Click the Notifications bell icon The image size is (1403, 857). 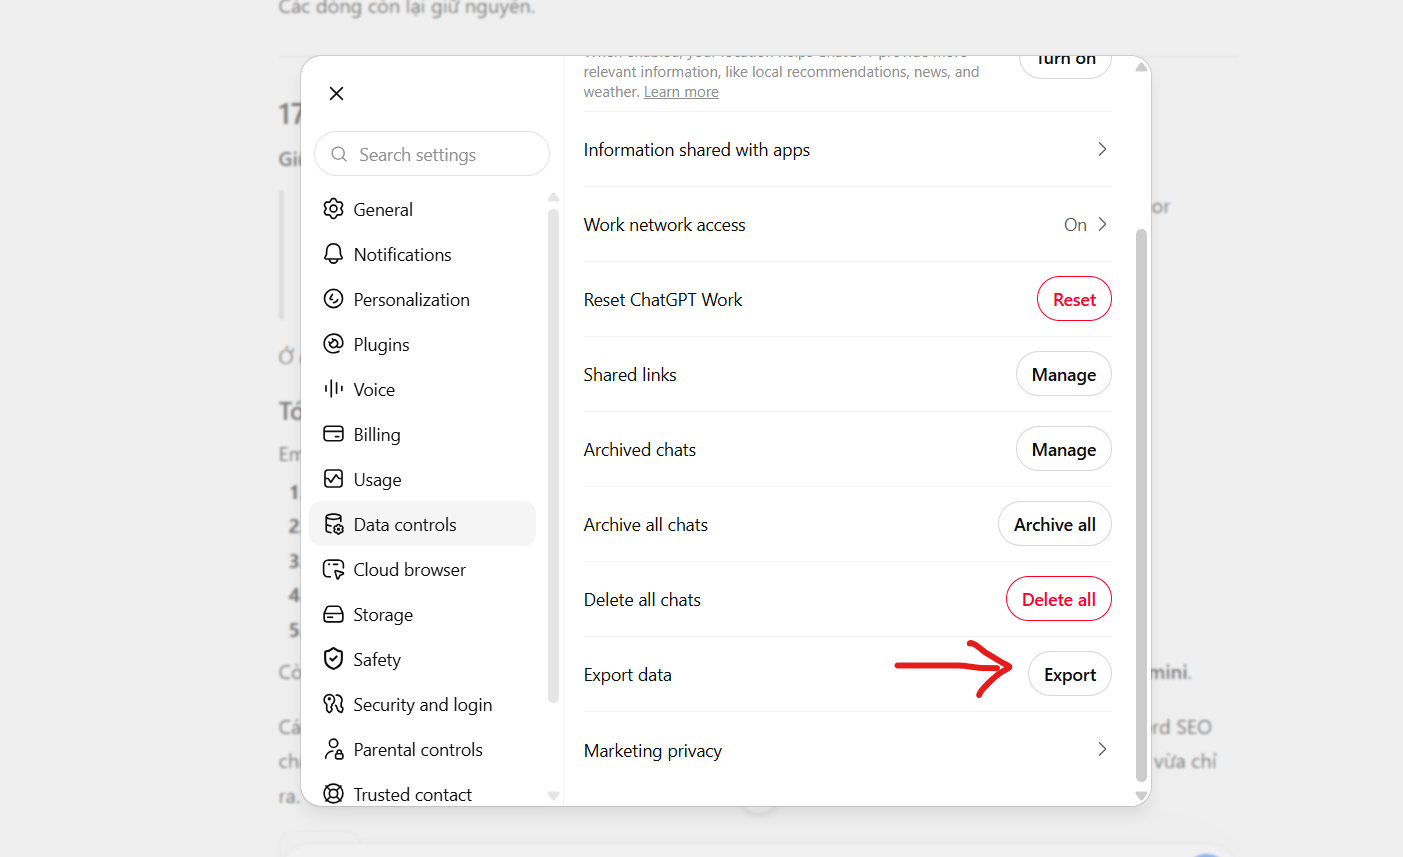coord(333,254)
